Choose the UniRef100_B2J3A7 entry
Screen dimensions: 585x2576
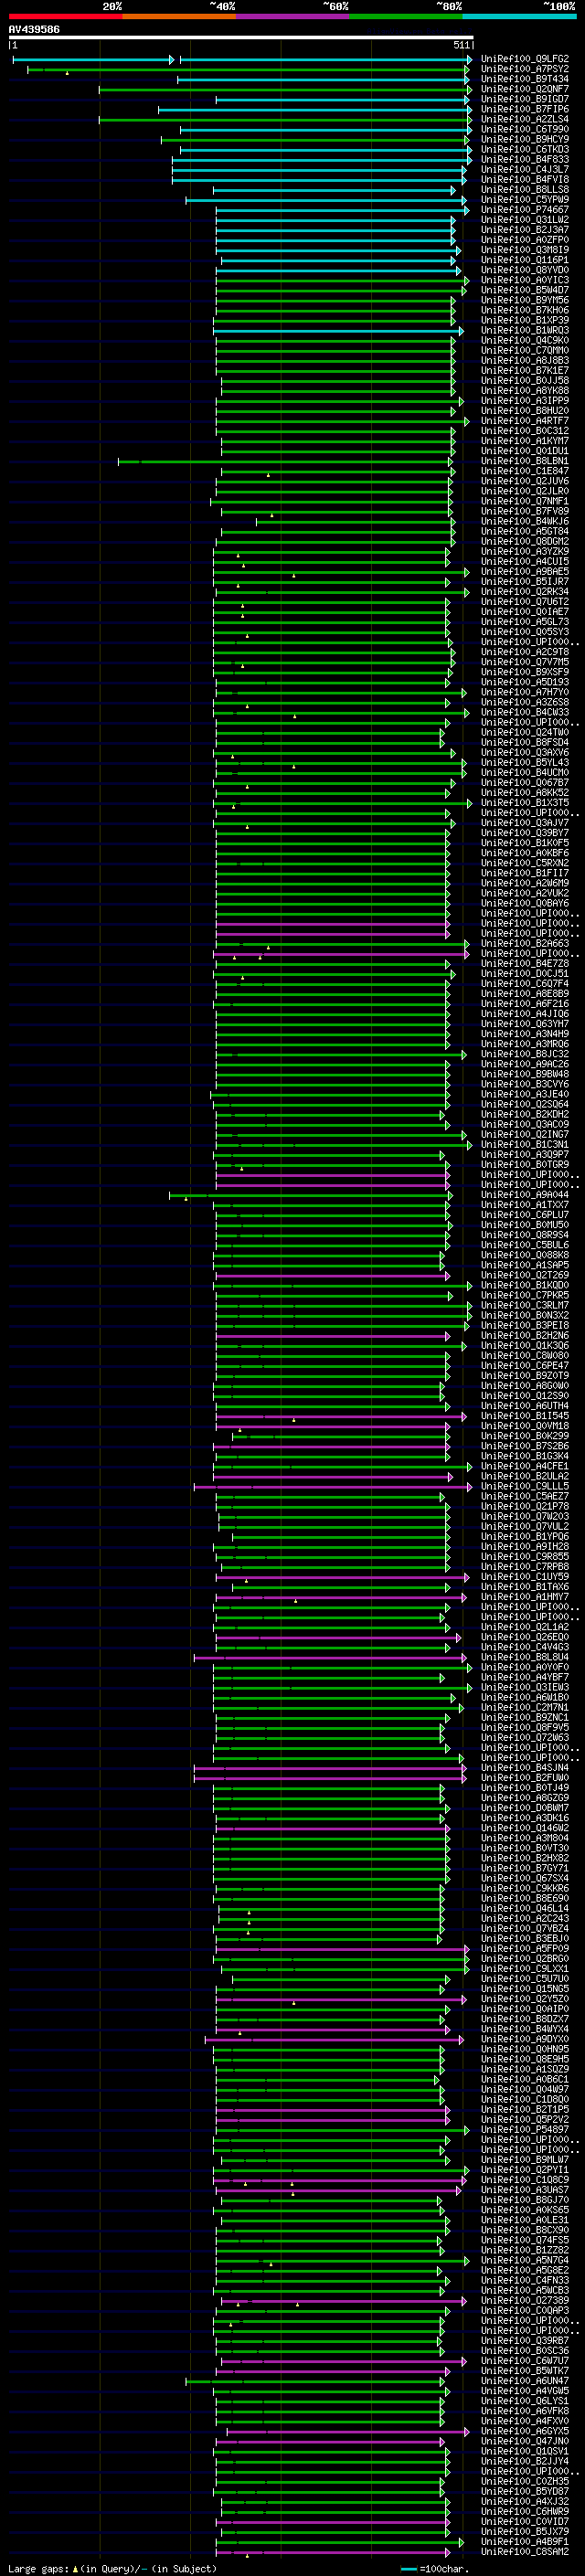(525, 230)
